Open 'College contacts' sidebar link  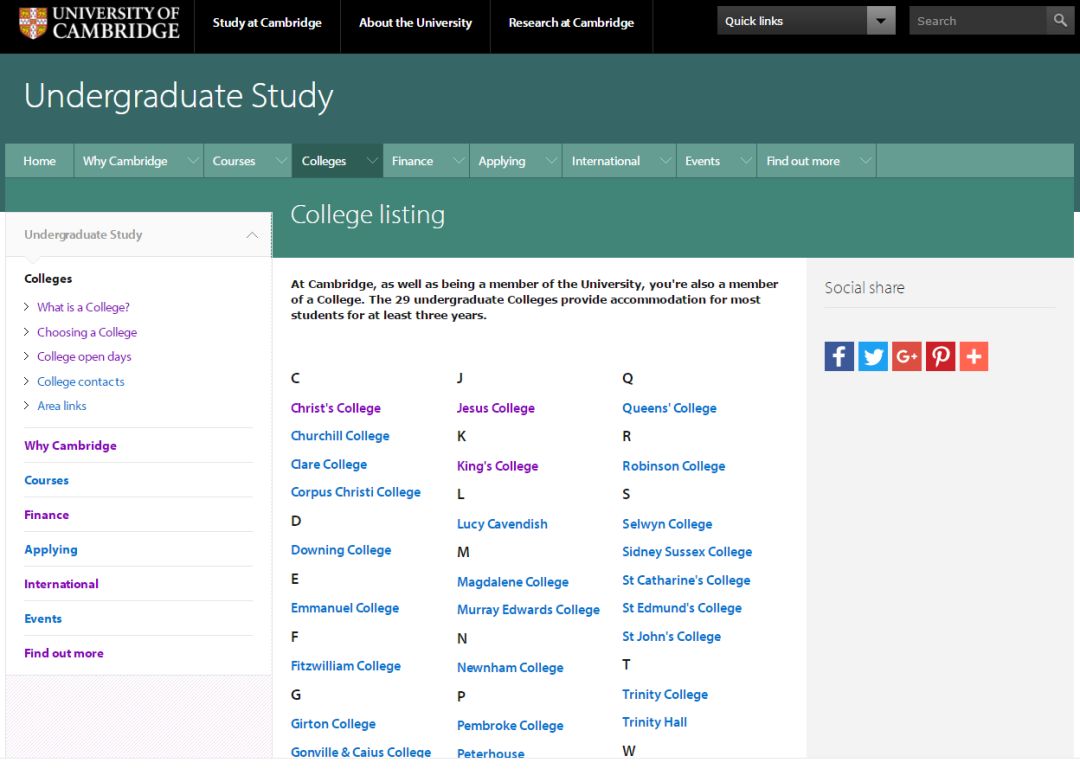[x=81, y=381]
